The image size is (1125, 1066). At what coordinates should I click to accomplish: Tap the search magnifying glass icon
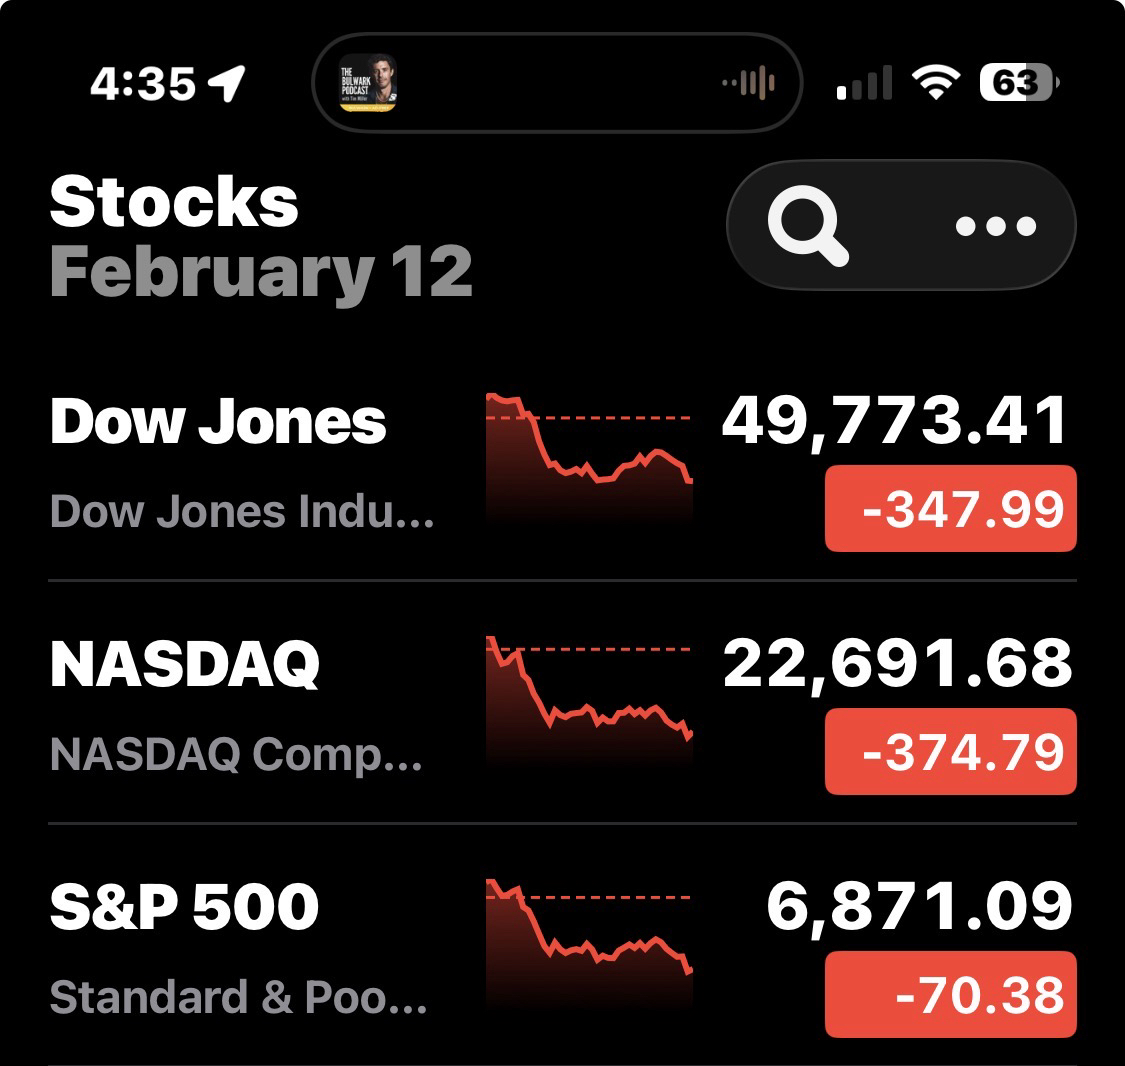pos(807,226)
